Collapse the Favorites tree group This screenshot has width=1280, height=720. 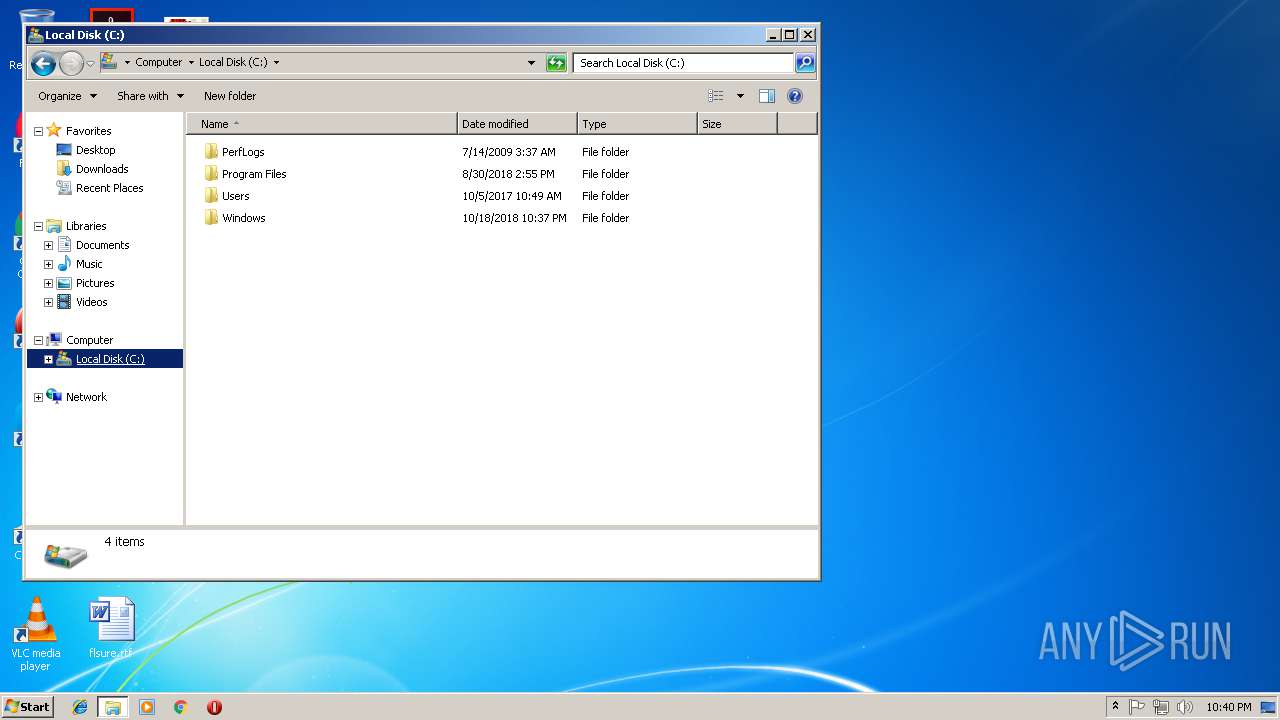38,131
